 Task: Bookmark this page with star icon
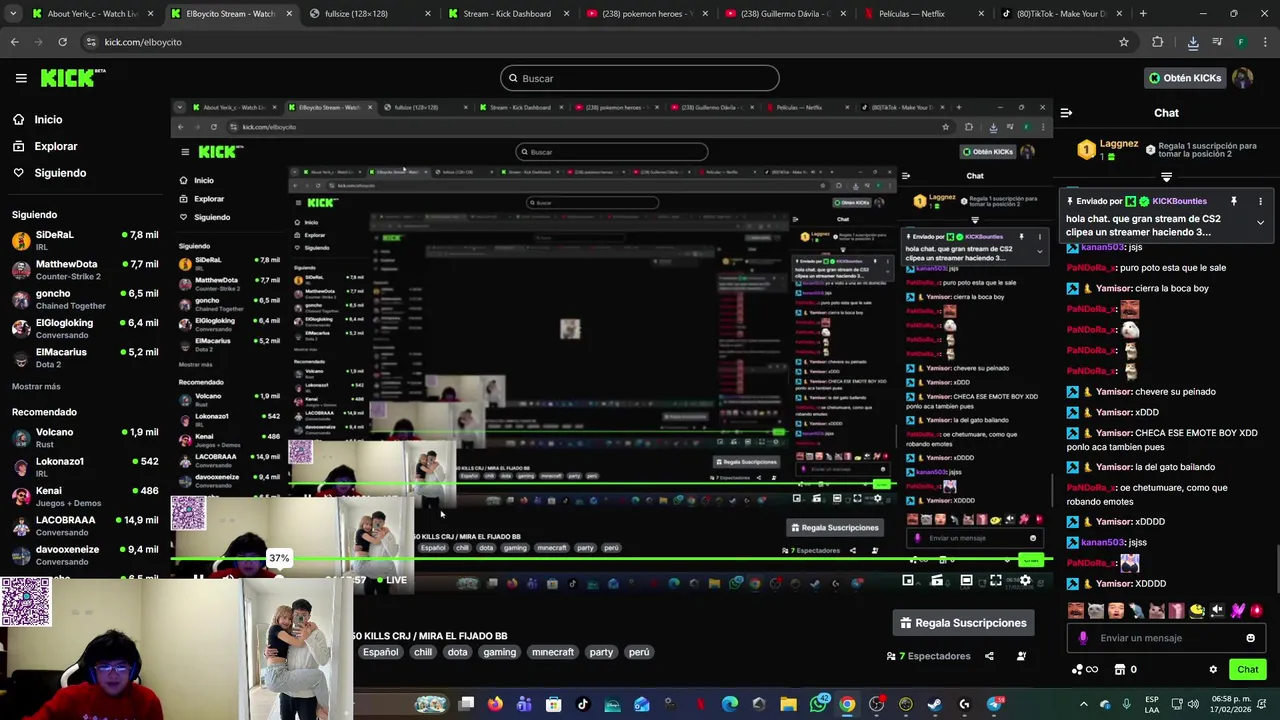(1124, 42)
